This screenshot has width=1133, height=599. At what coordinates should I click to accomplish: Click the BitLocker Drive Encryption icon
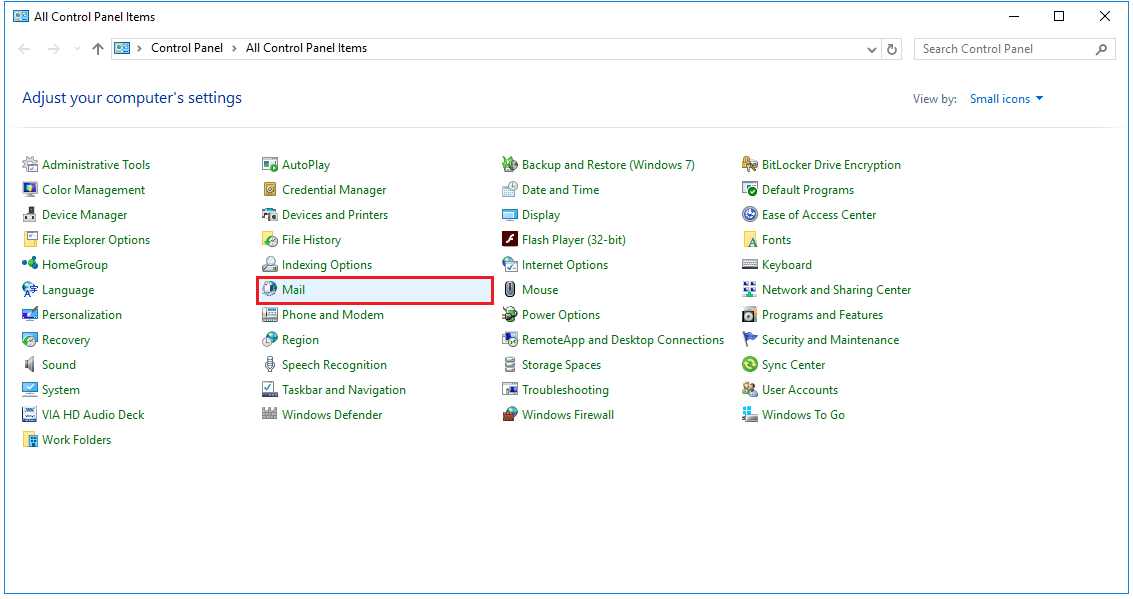[x=749, y=165]
